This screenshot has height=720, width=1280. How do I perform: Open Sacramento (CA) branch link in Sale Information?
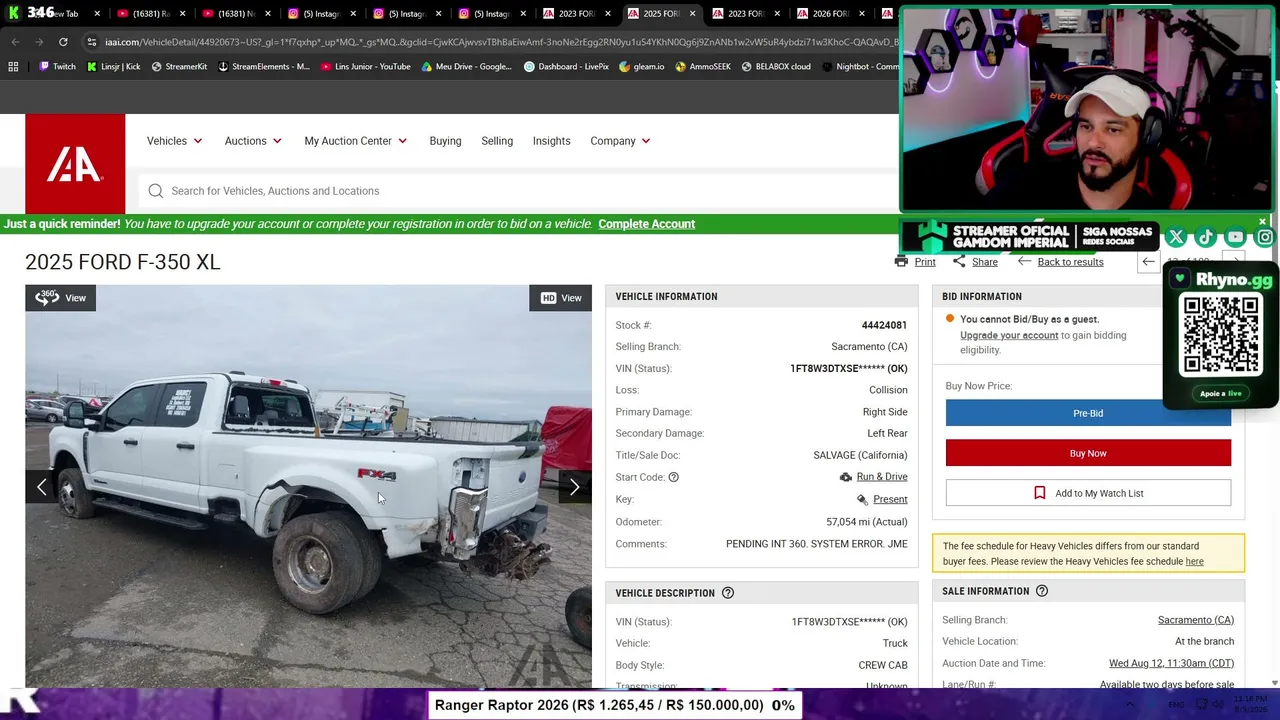[x=1196, y=620]
